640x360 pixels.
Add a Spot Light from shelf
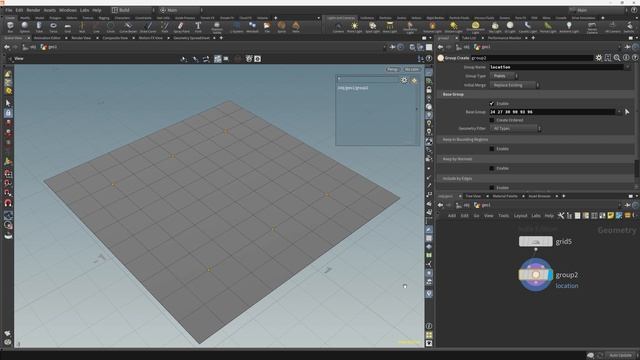372,27
